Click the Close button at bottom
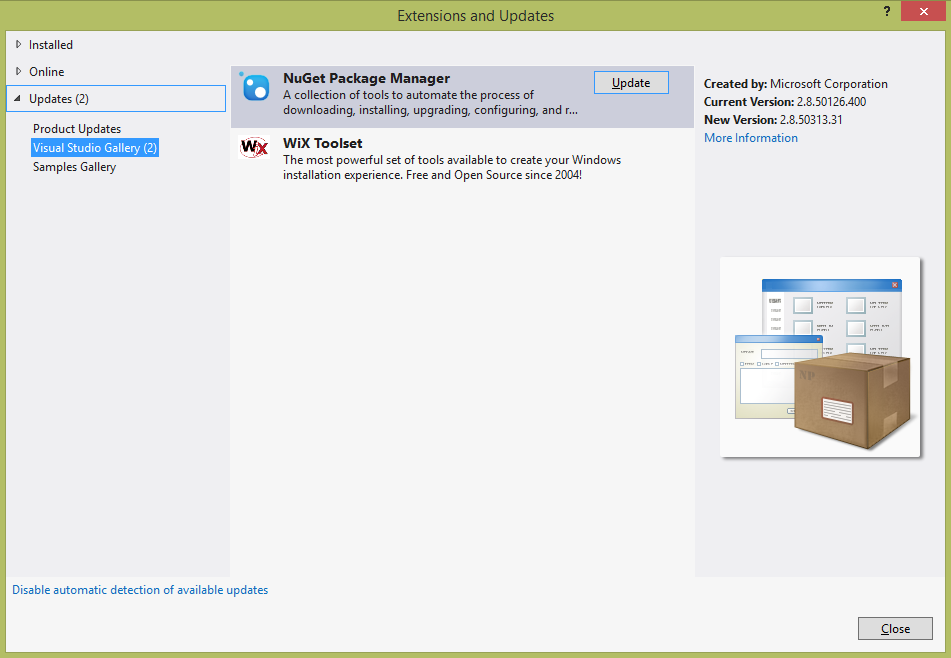Screen dimensions: 951x658 click(x=895, y=628)
